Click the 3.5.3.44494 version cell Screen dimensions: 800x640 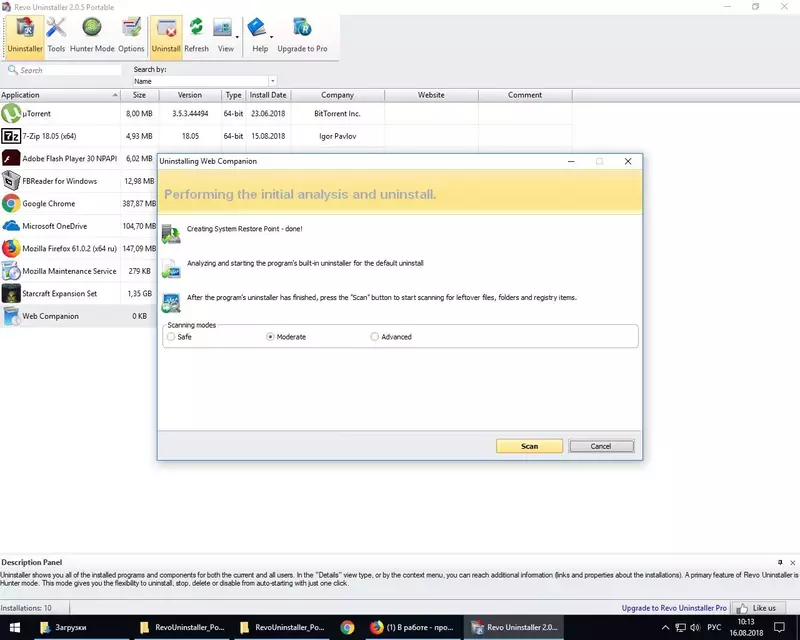(x=190, y=113)
